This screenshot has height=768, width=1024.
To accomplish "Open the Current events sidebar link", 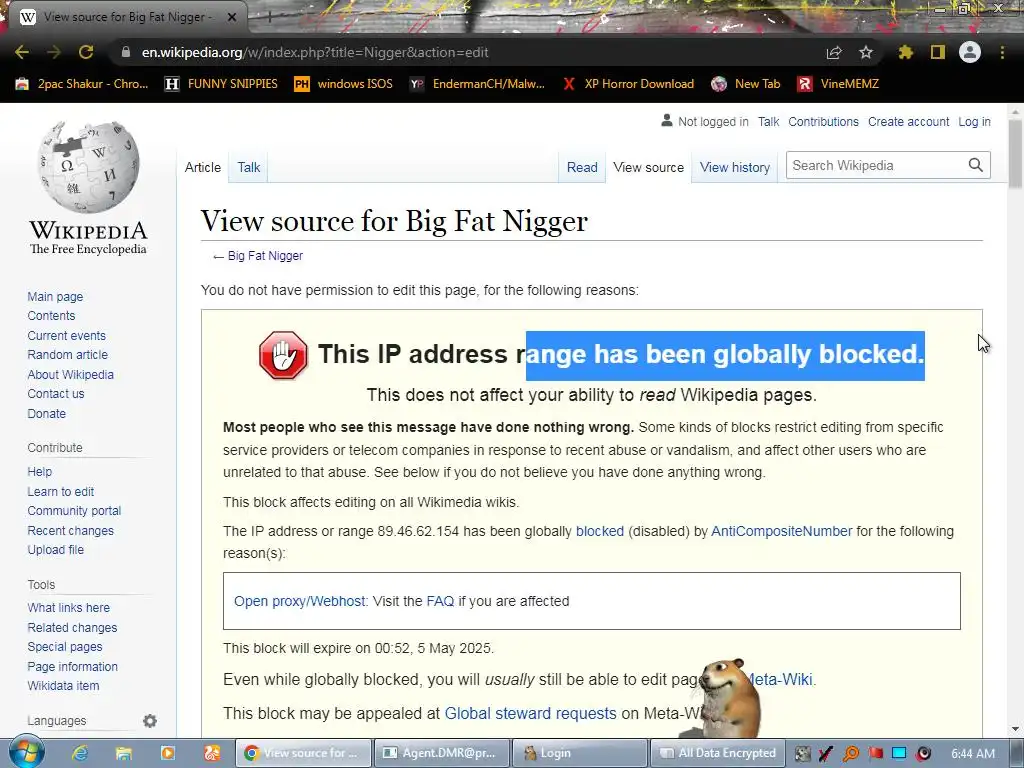I will pyautogui.click(x=66, y=336).
